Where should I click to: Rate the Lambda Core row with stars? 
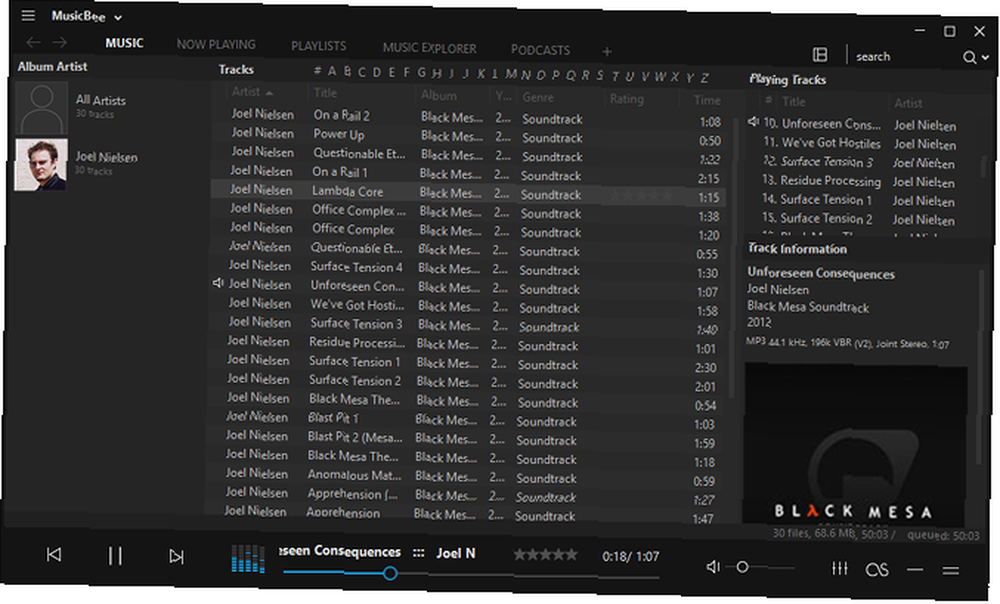coord(641,196)
